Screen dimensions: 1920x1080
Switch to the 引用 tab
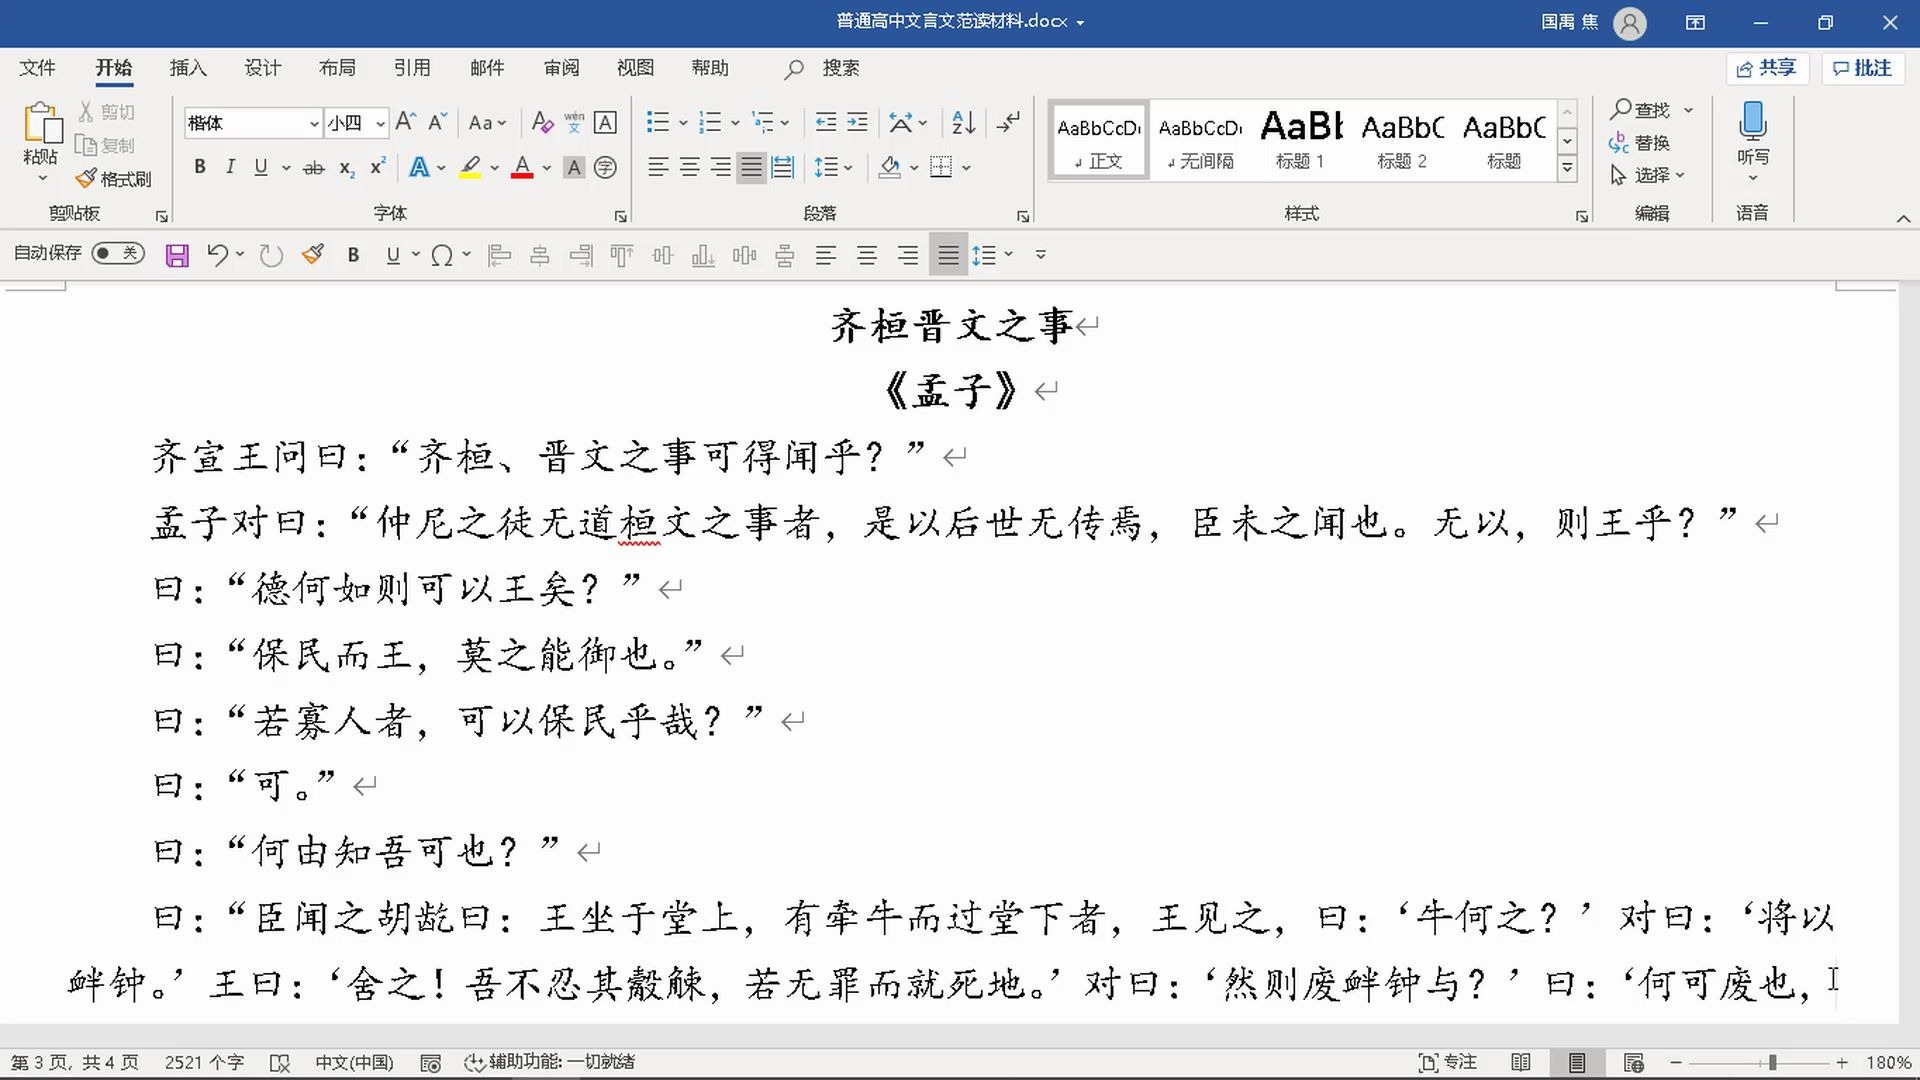point(412,68)
